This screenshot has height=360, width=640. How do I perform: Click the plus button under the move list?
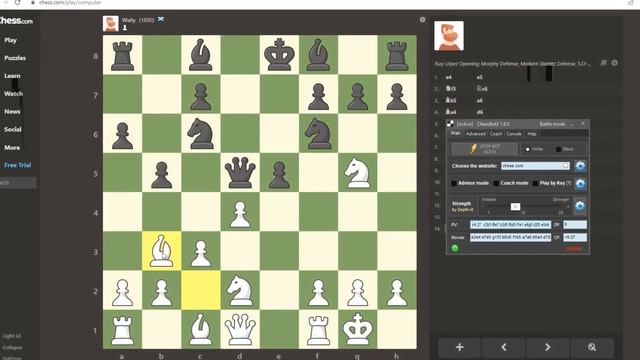tap(460, 347)
